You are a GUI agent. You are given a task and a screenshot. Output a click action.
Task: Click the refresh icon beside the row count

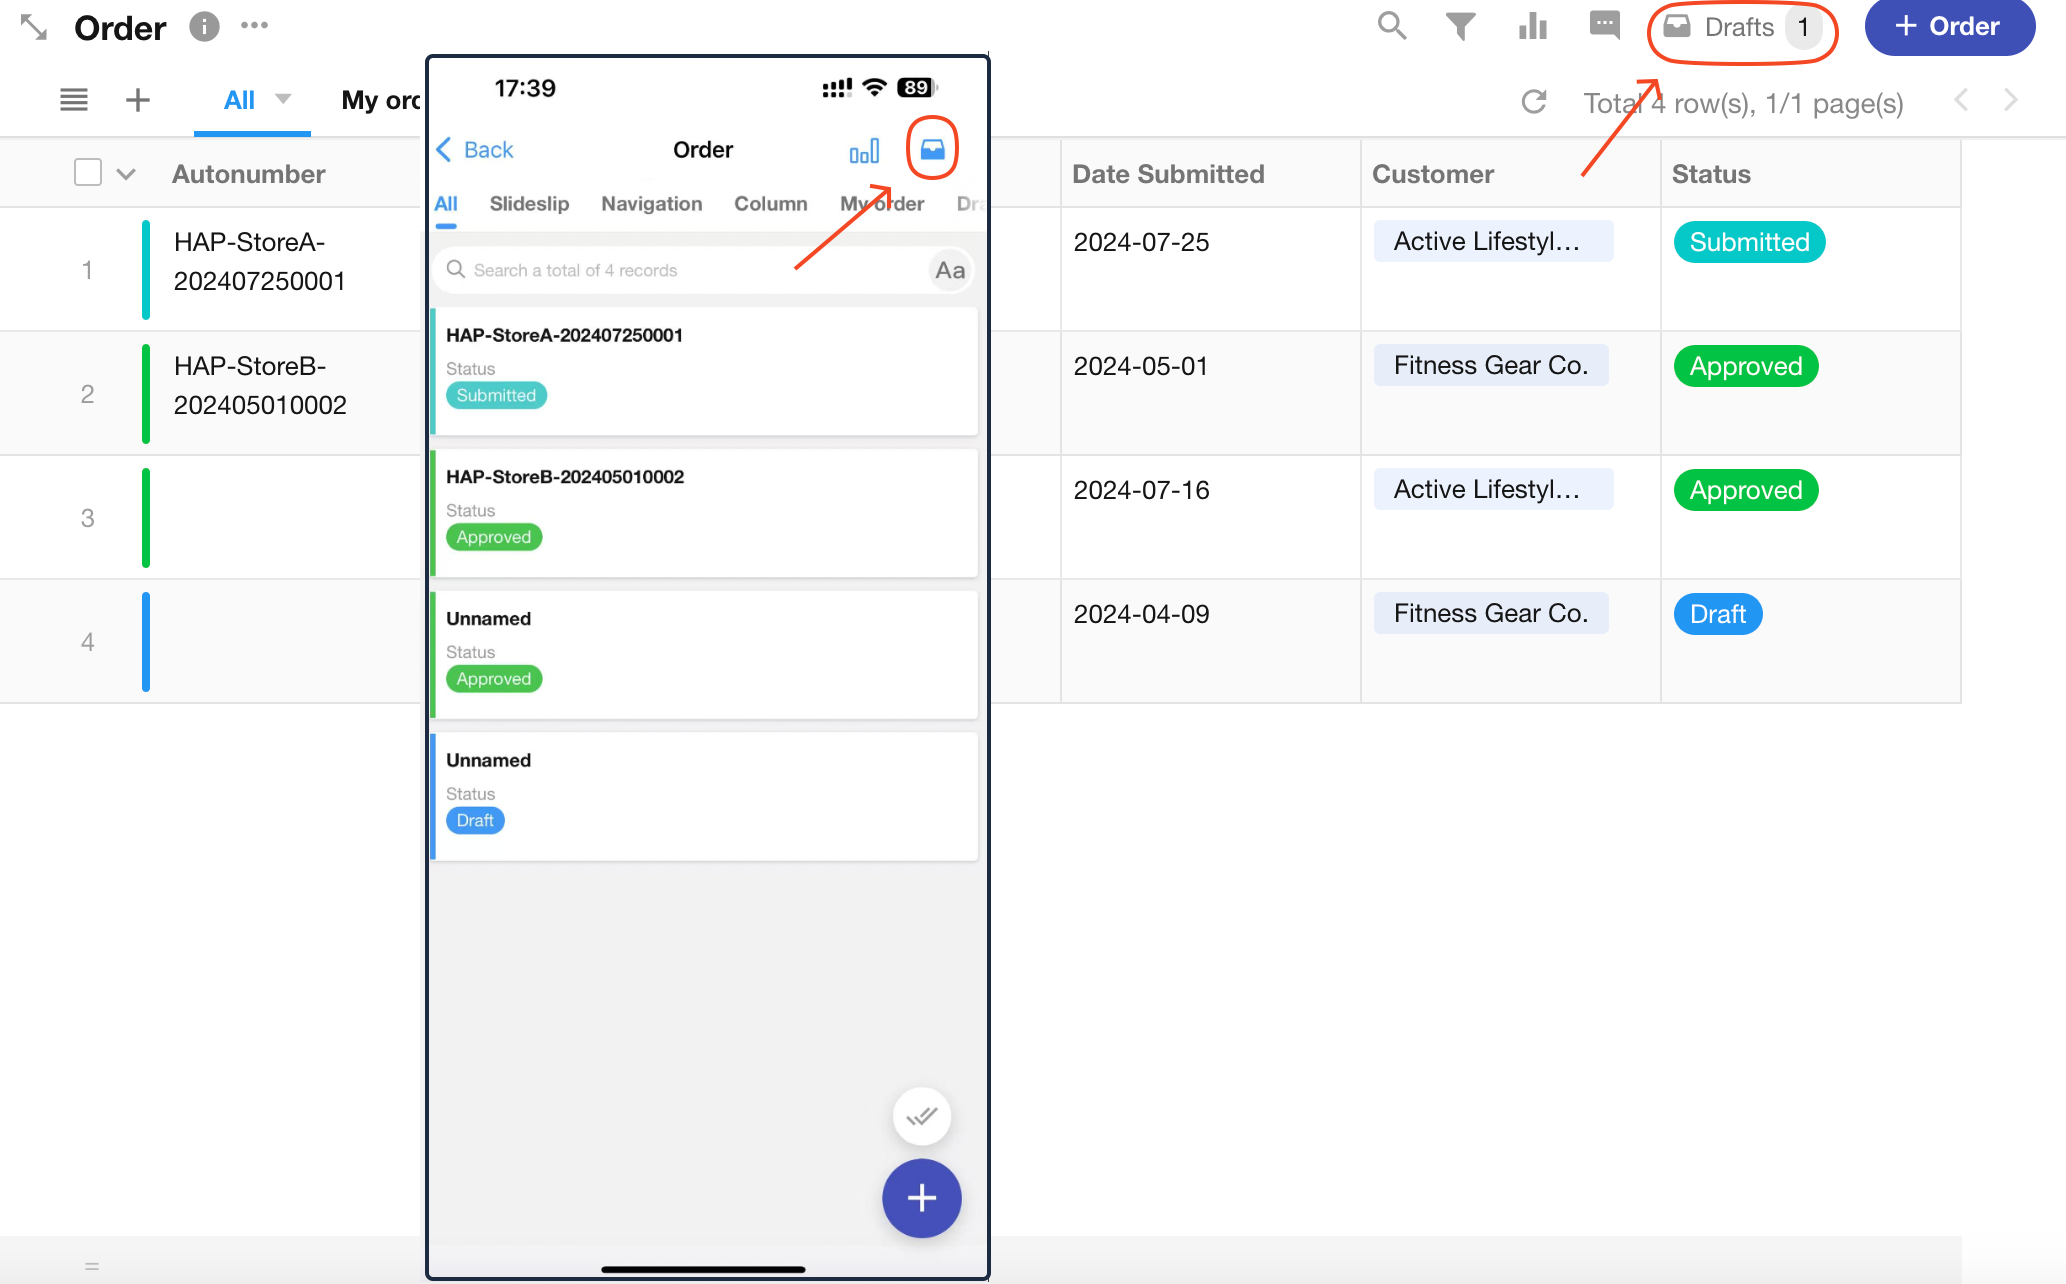pos(1534,102)
